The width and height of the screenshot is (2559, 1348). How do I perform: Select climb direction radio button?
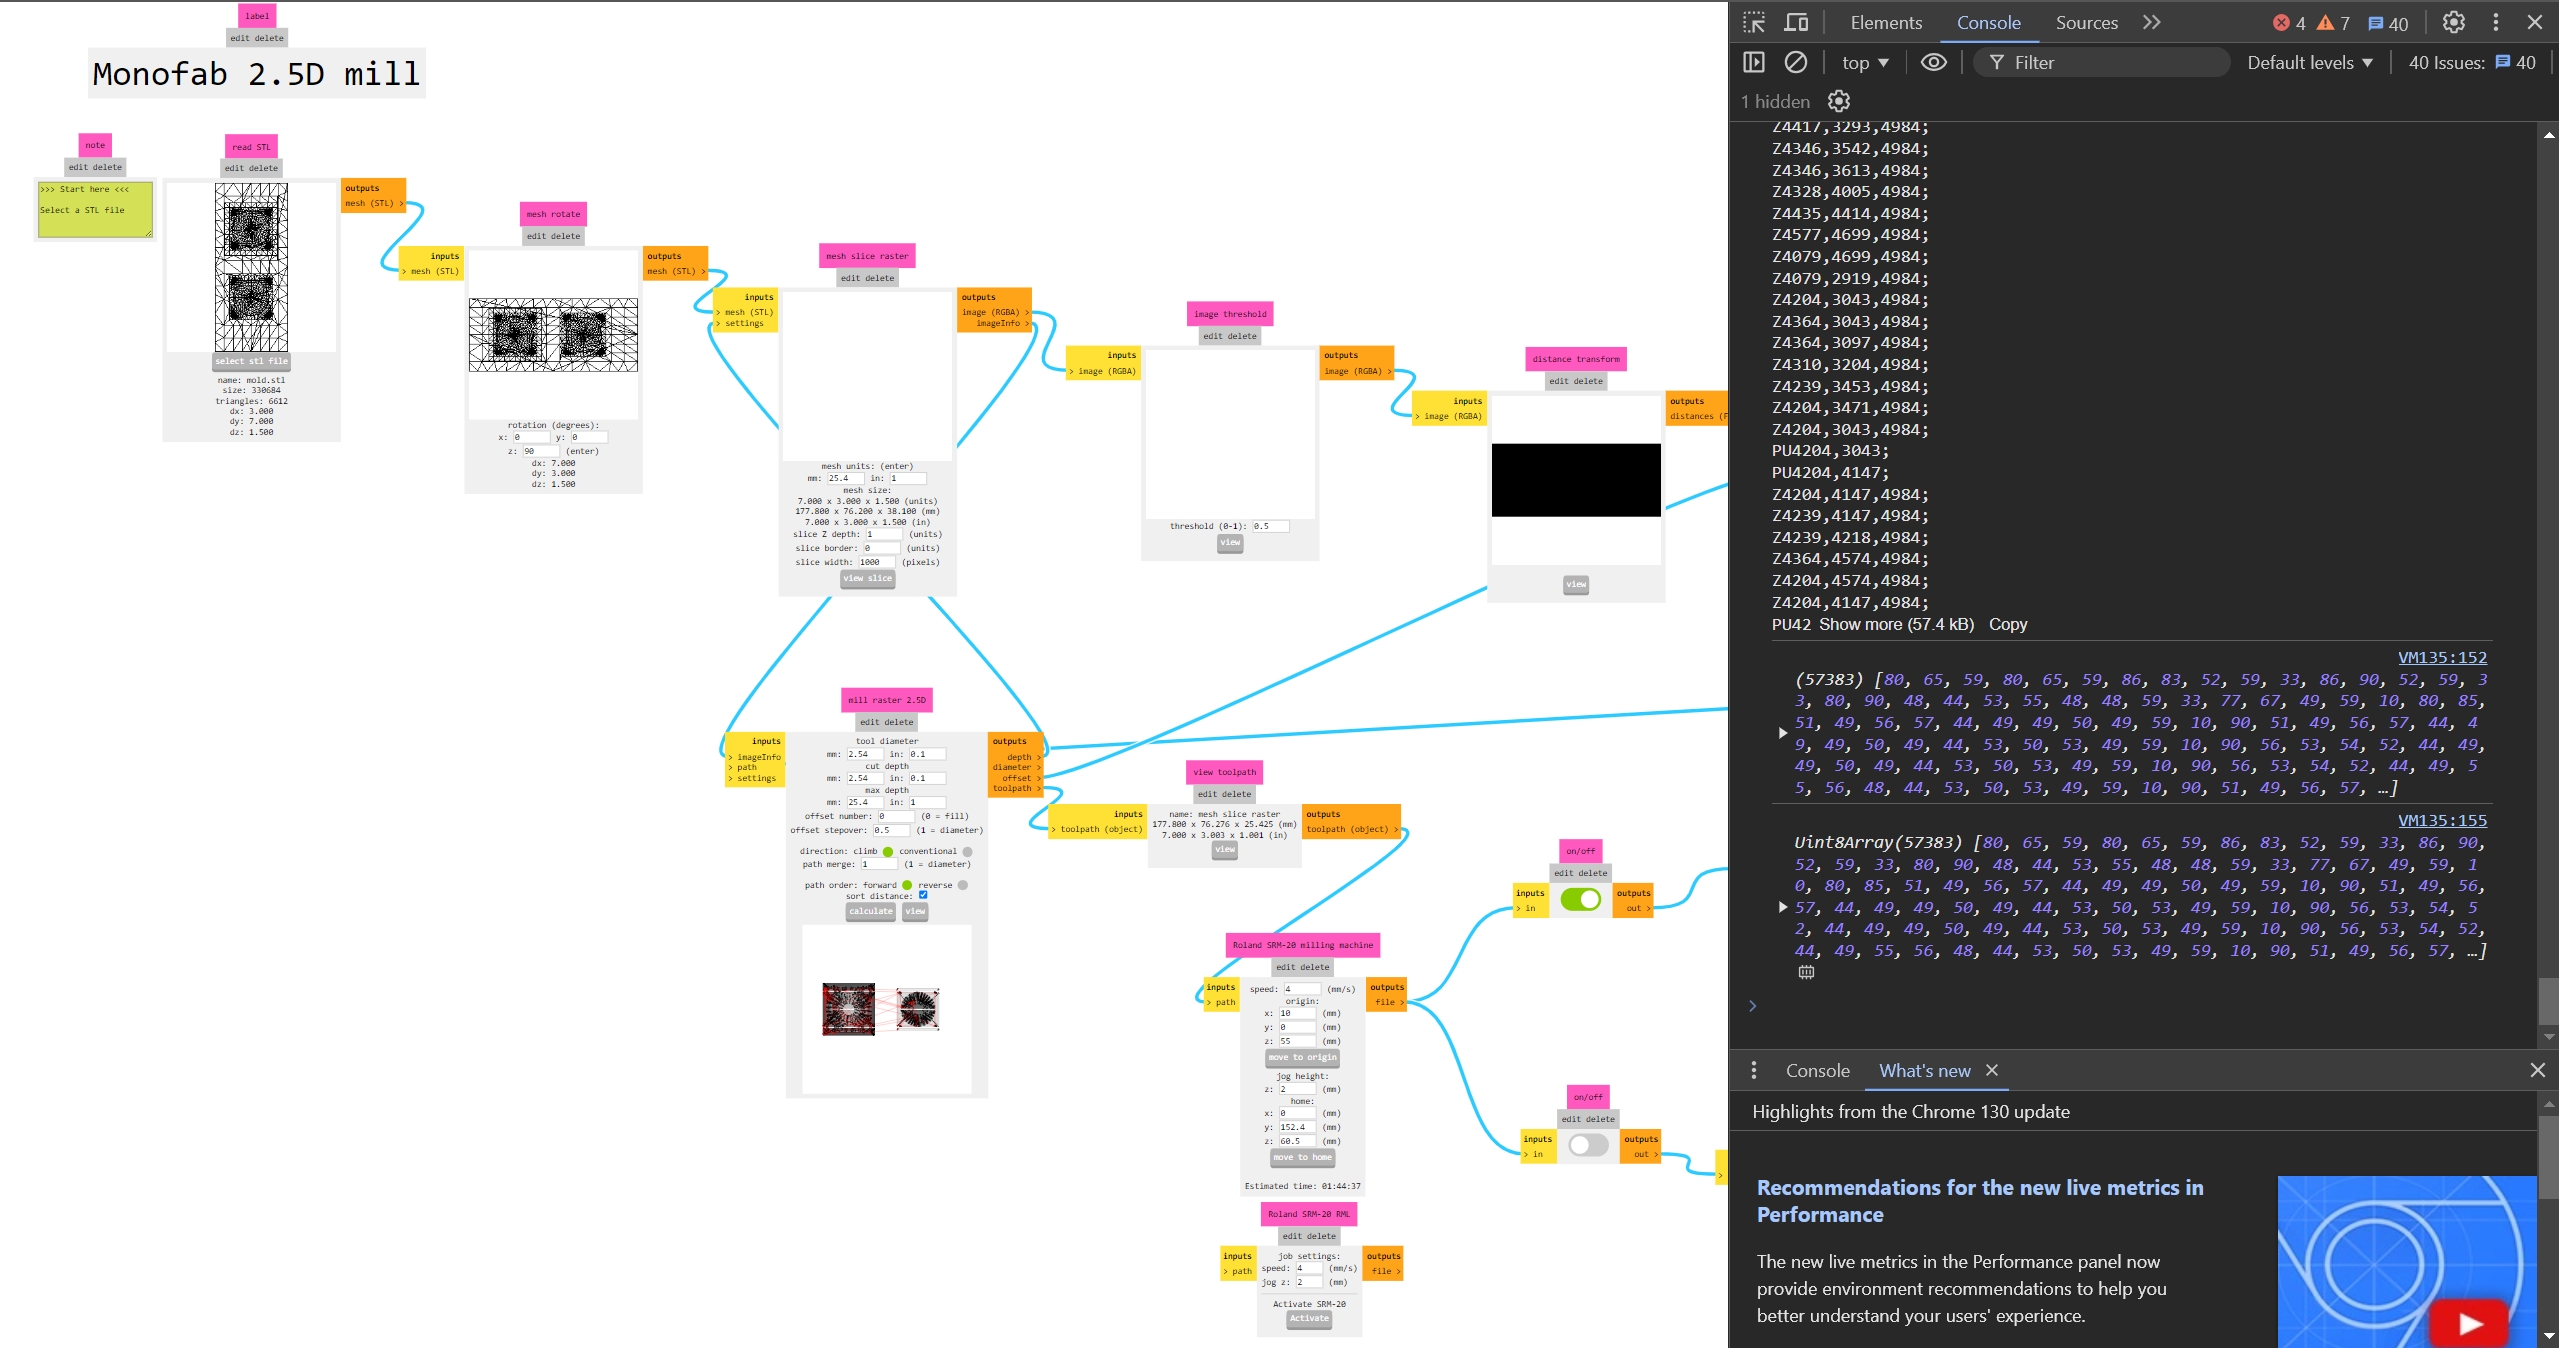coord(888,852)
